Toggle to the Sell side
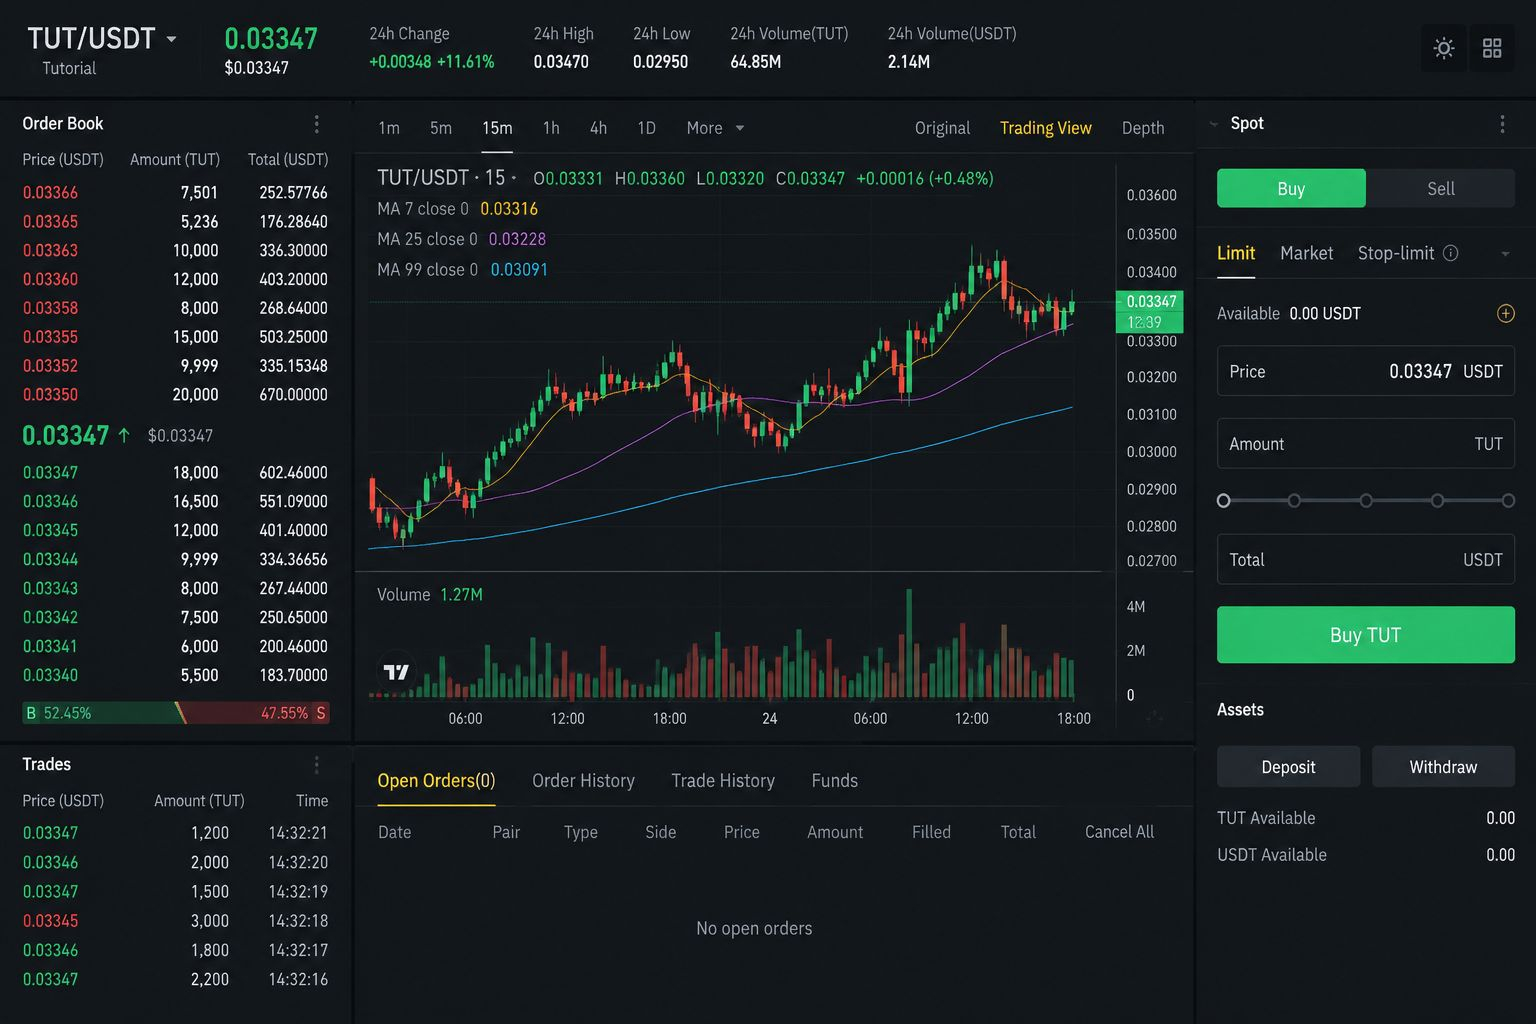Image resolution: width=1536 pixels, height=1024 pixels. (1441, 189)
